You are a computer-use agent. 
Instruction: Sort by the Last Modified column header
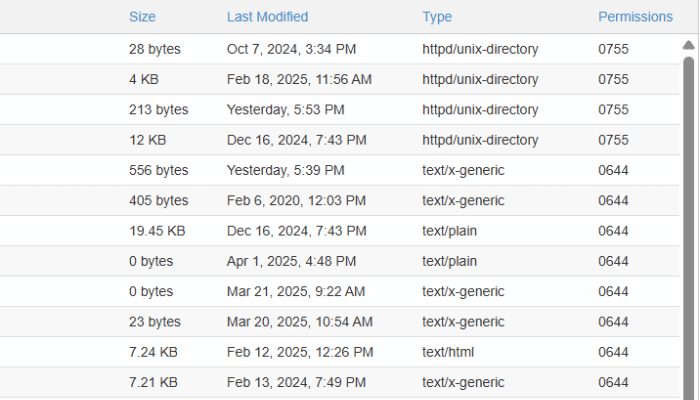point(267,17)
